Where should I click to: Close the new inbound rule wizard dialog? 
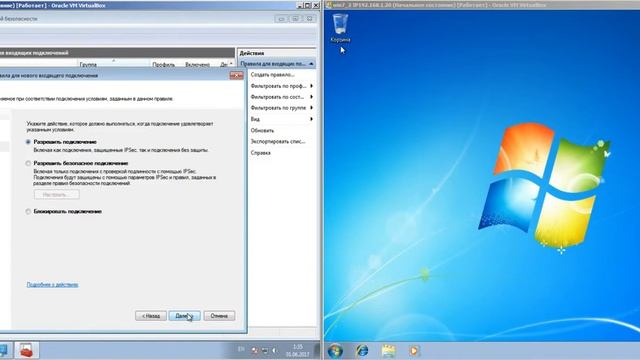(236, 76)
